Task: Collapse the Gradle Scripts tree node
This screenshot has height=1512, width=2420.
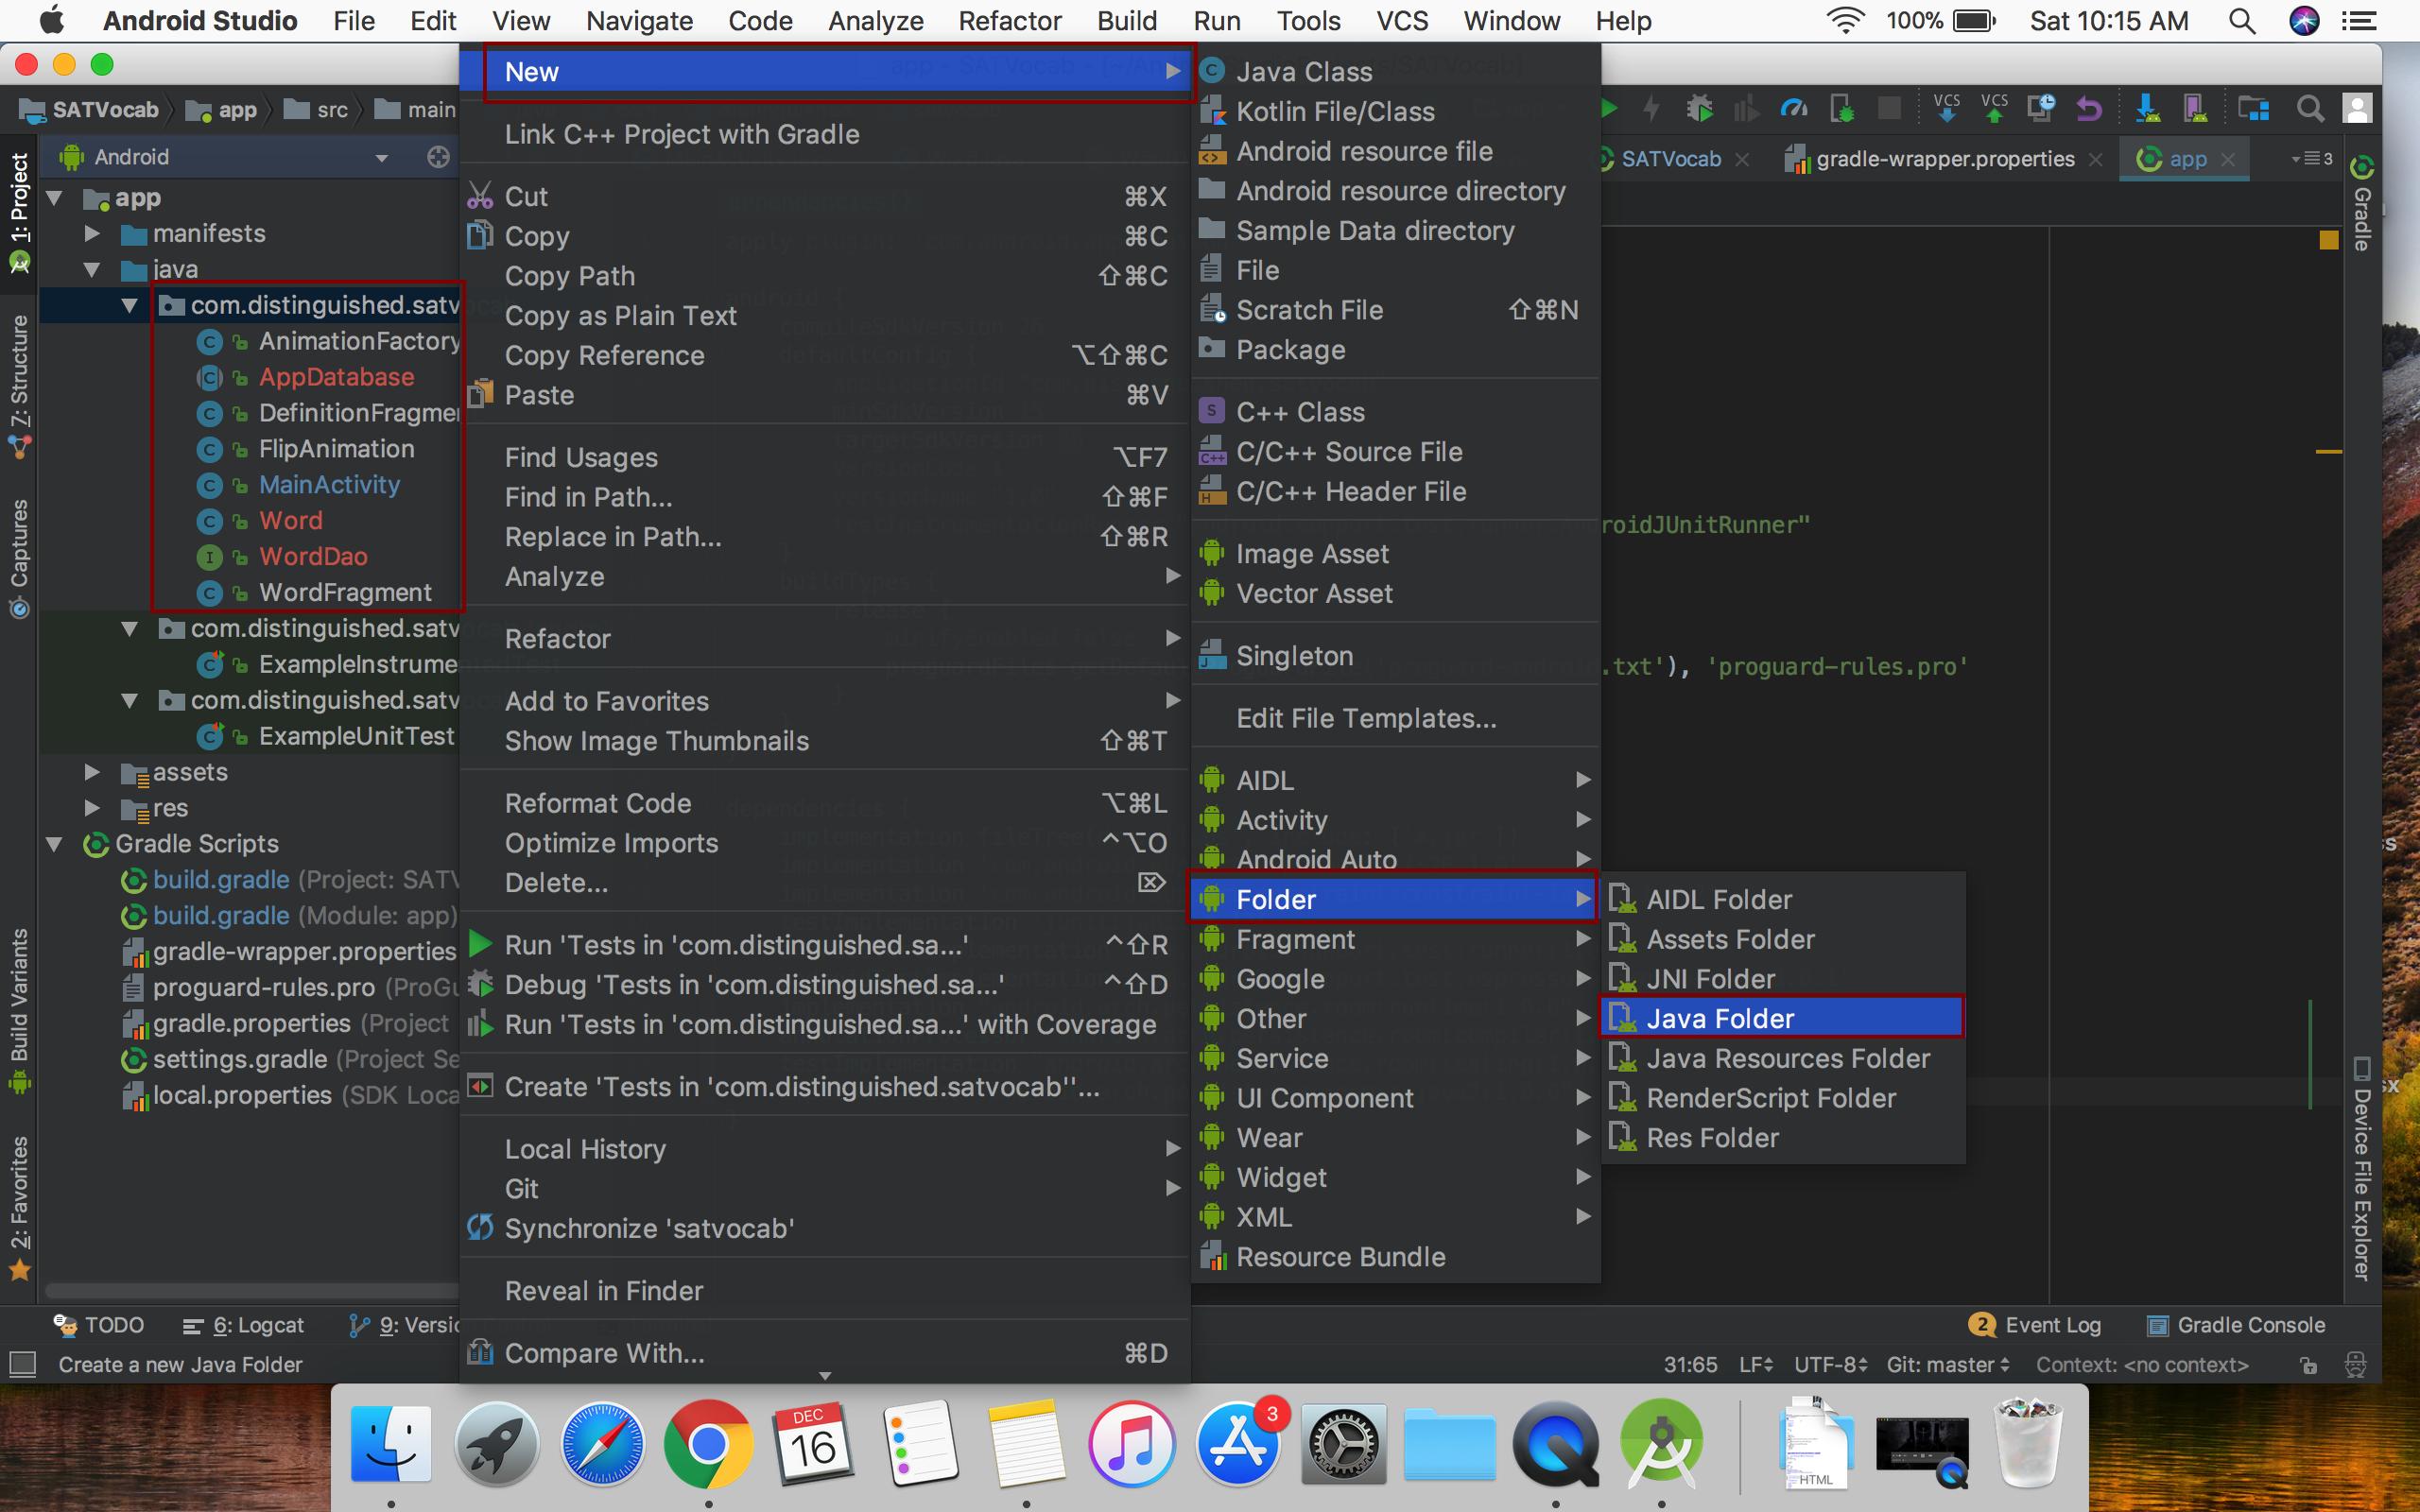Action: coord(55,844)
